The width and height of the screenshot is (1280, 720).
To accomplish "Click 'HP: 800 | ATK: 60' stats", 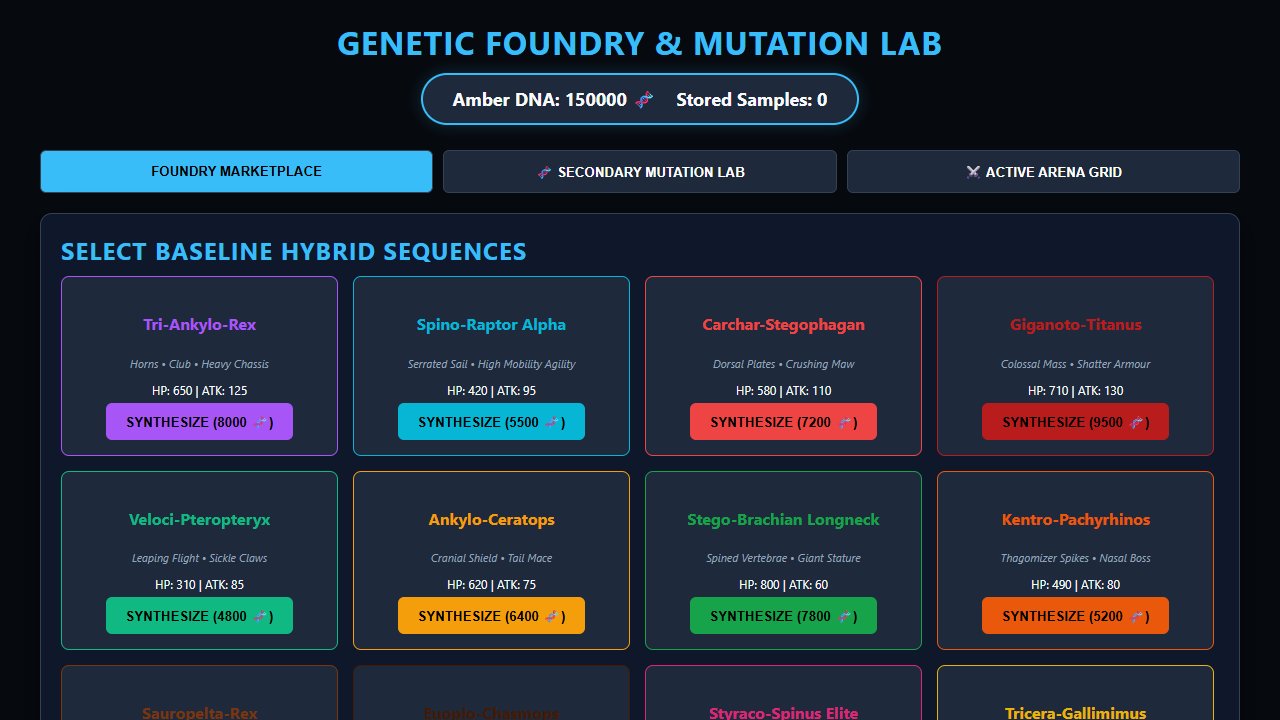I will pyautogui.click(x=783, y=585).
